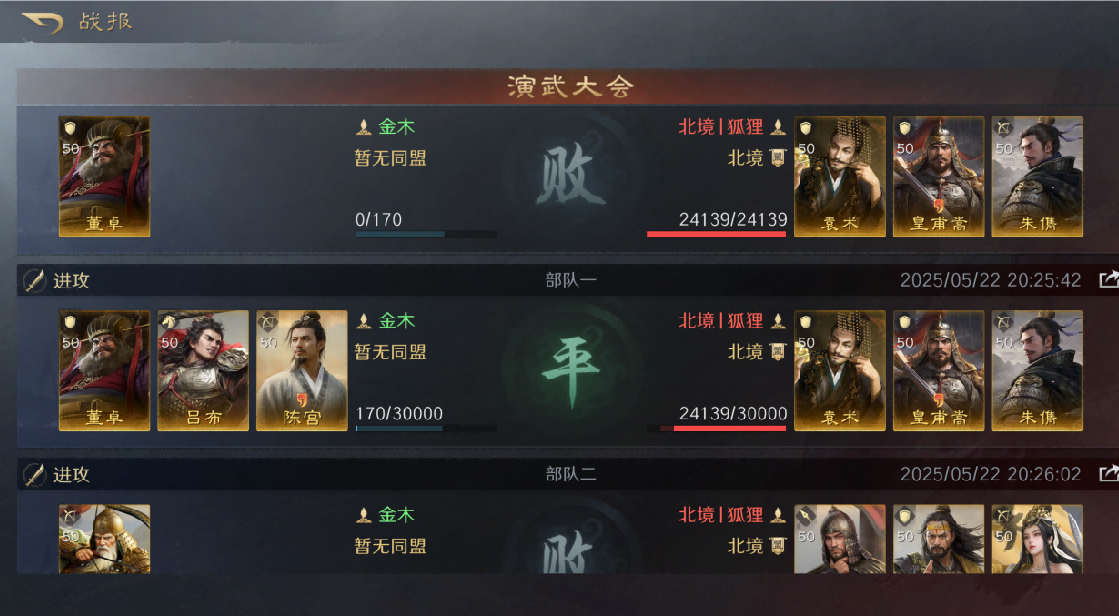This screenshot has height=616, width=1119.
Task: Select the 董卓 card in the top summary row
Action: pyautogui.click(x=104, y=176)
